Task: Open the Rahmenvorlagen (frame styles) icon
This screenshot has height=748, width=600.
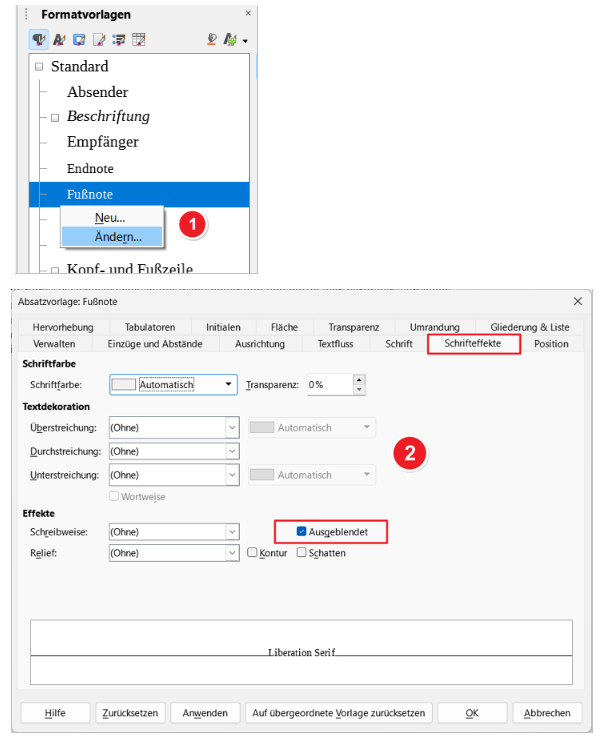Action: point(78,40)
